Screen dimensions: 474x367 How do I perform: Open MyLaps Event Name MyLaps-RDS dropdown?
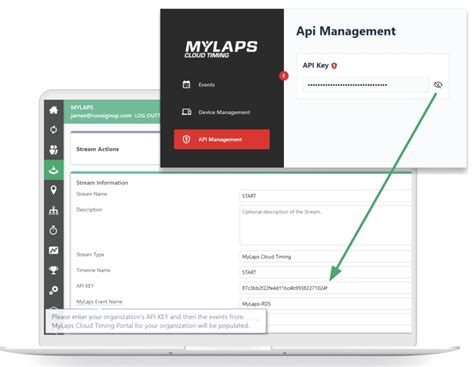pos(326,304)
